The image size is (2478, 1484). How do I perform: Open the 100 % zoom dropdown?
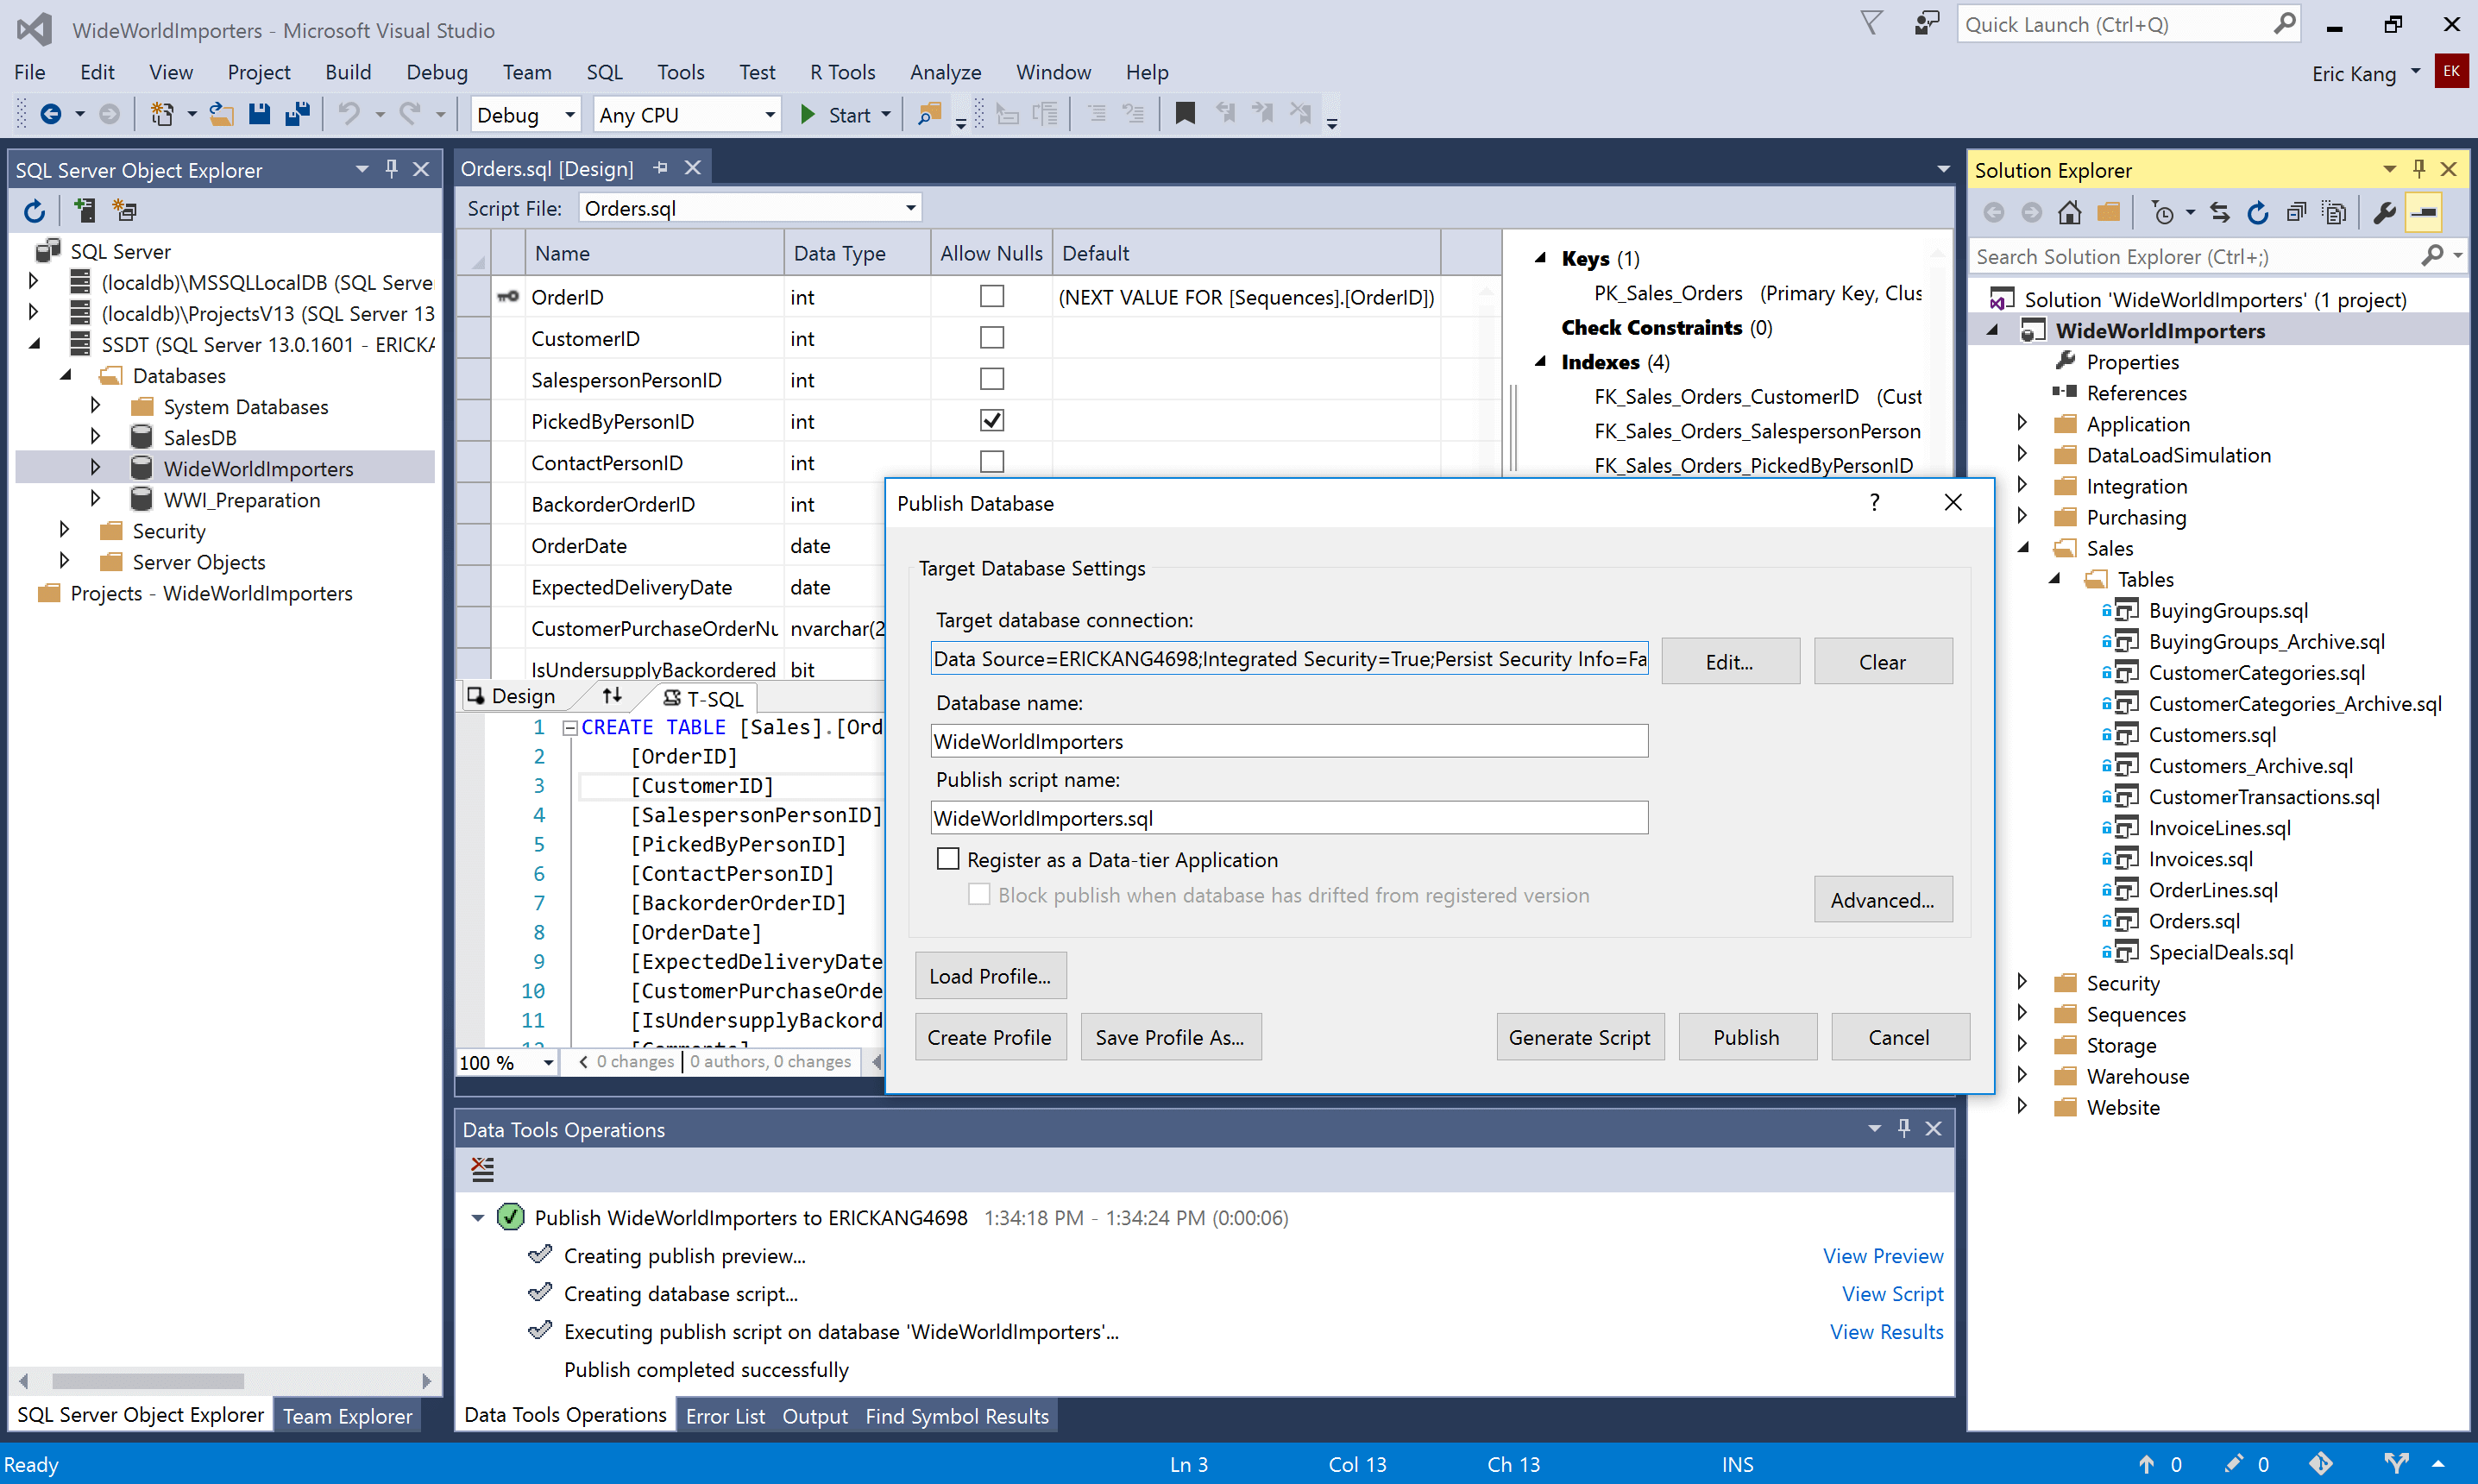548,1062
